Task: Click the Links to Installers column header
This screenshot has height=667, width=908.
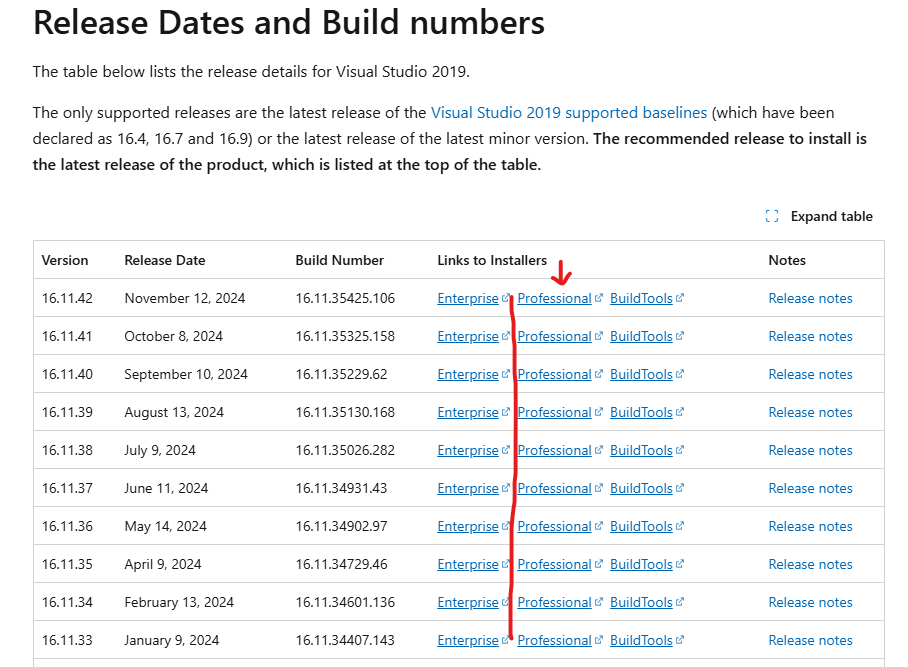Action: click(x=492, y=260)
